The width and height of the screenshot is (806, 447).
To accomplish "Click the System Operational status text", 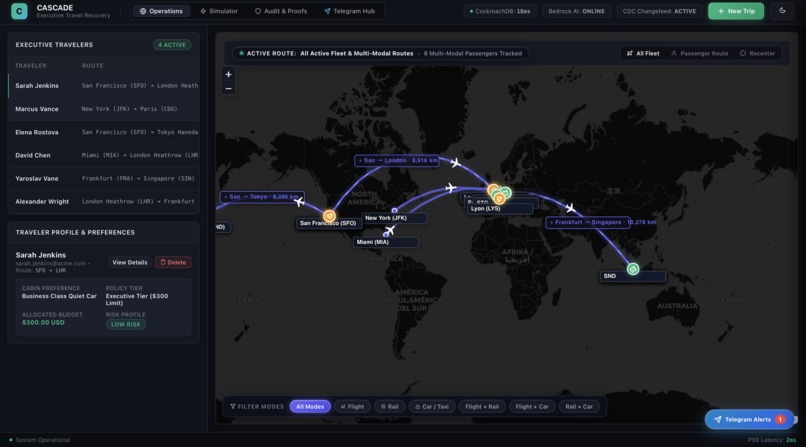I will point(43,440).
